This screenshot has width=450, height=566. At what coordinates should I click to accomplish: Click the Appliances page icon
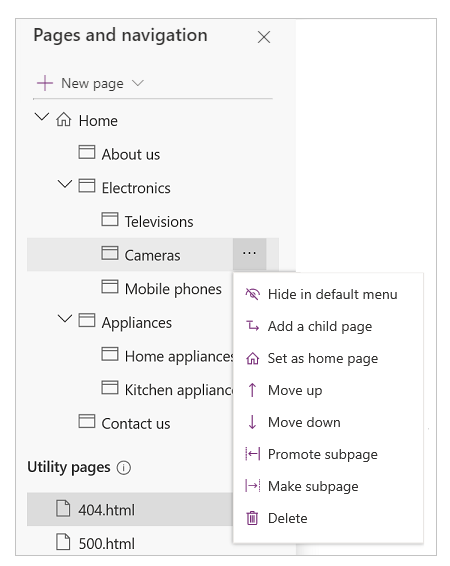click(87, 320)
